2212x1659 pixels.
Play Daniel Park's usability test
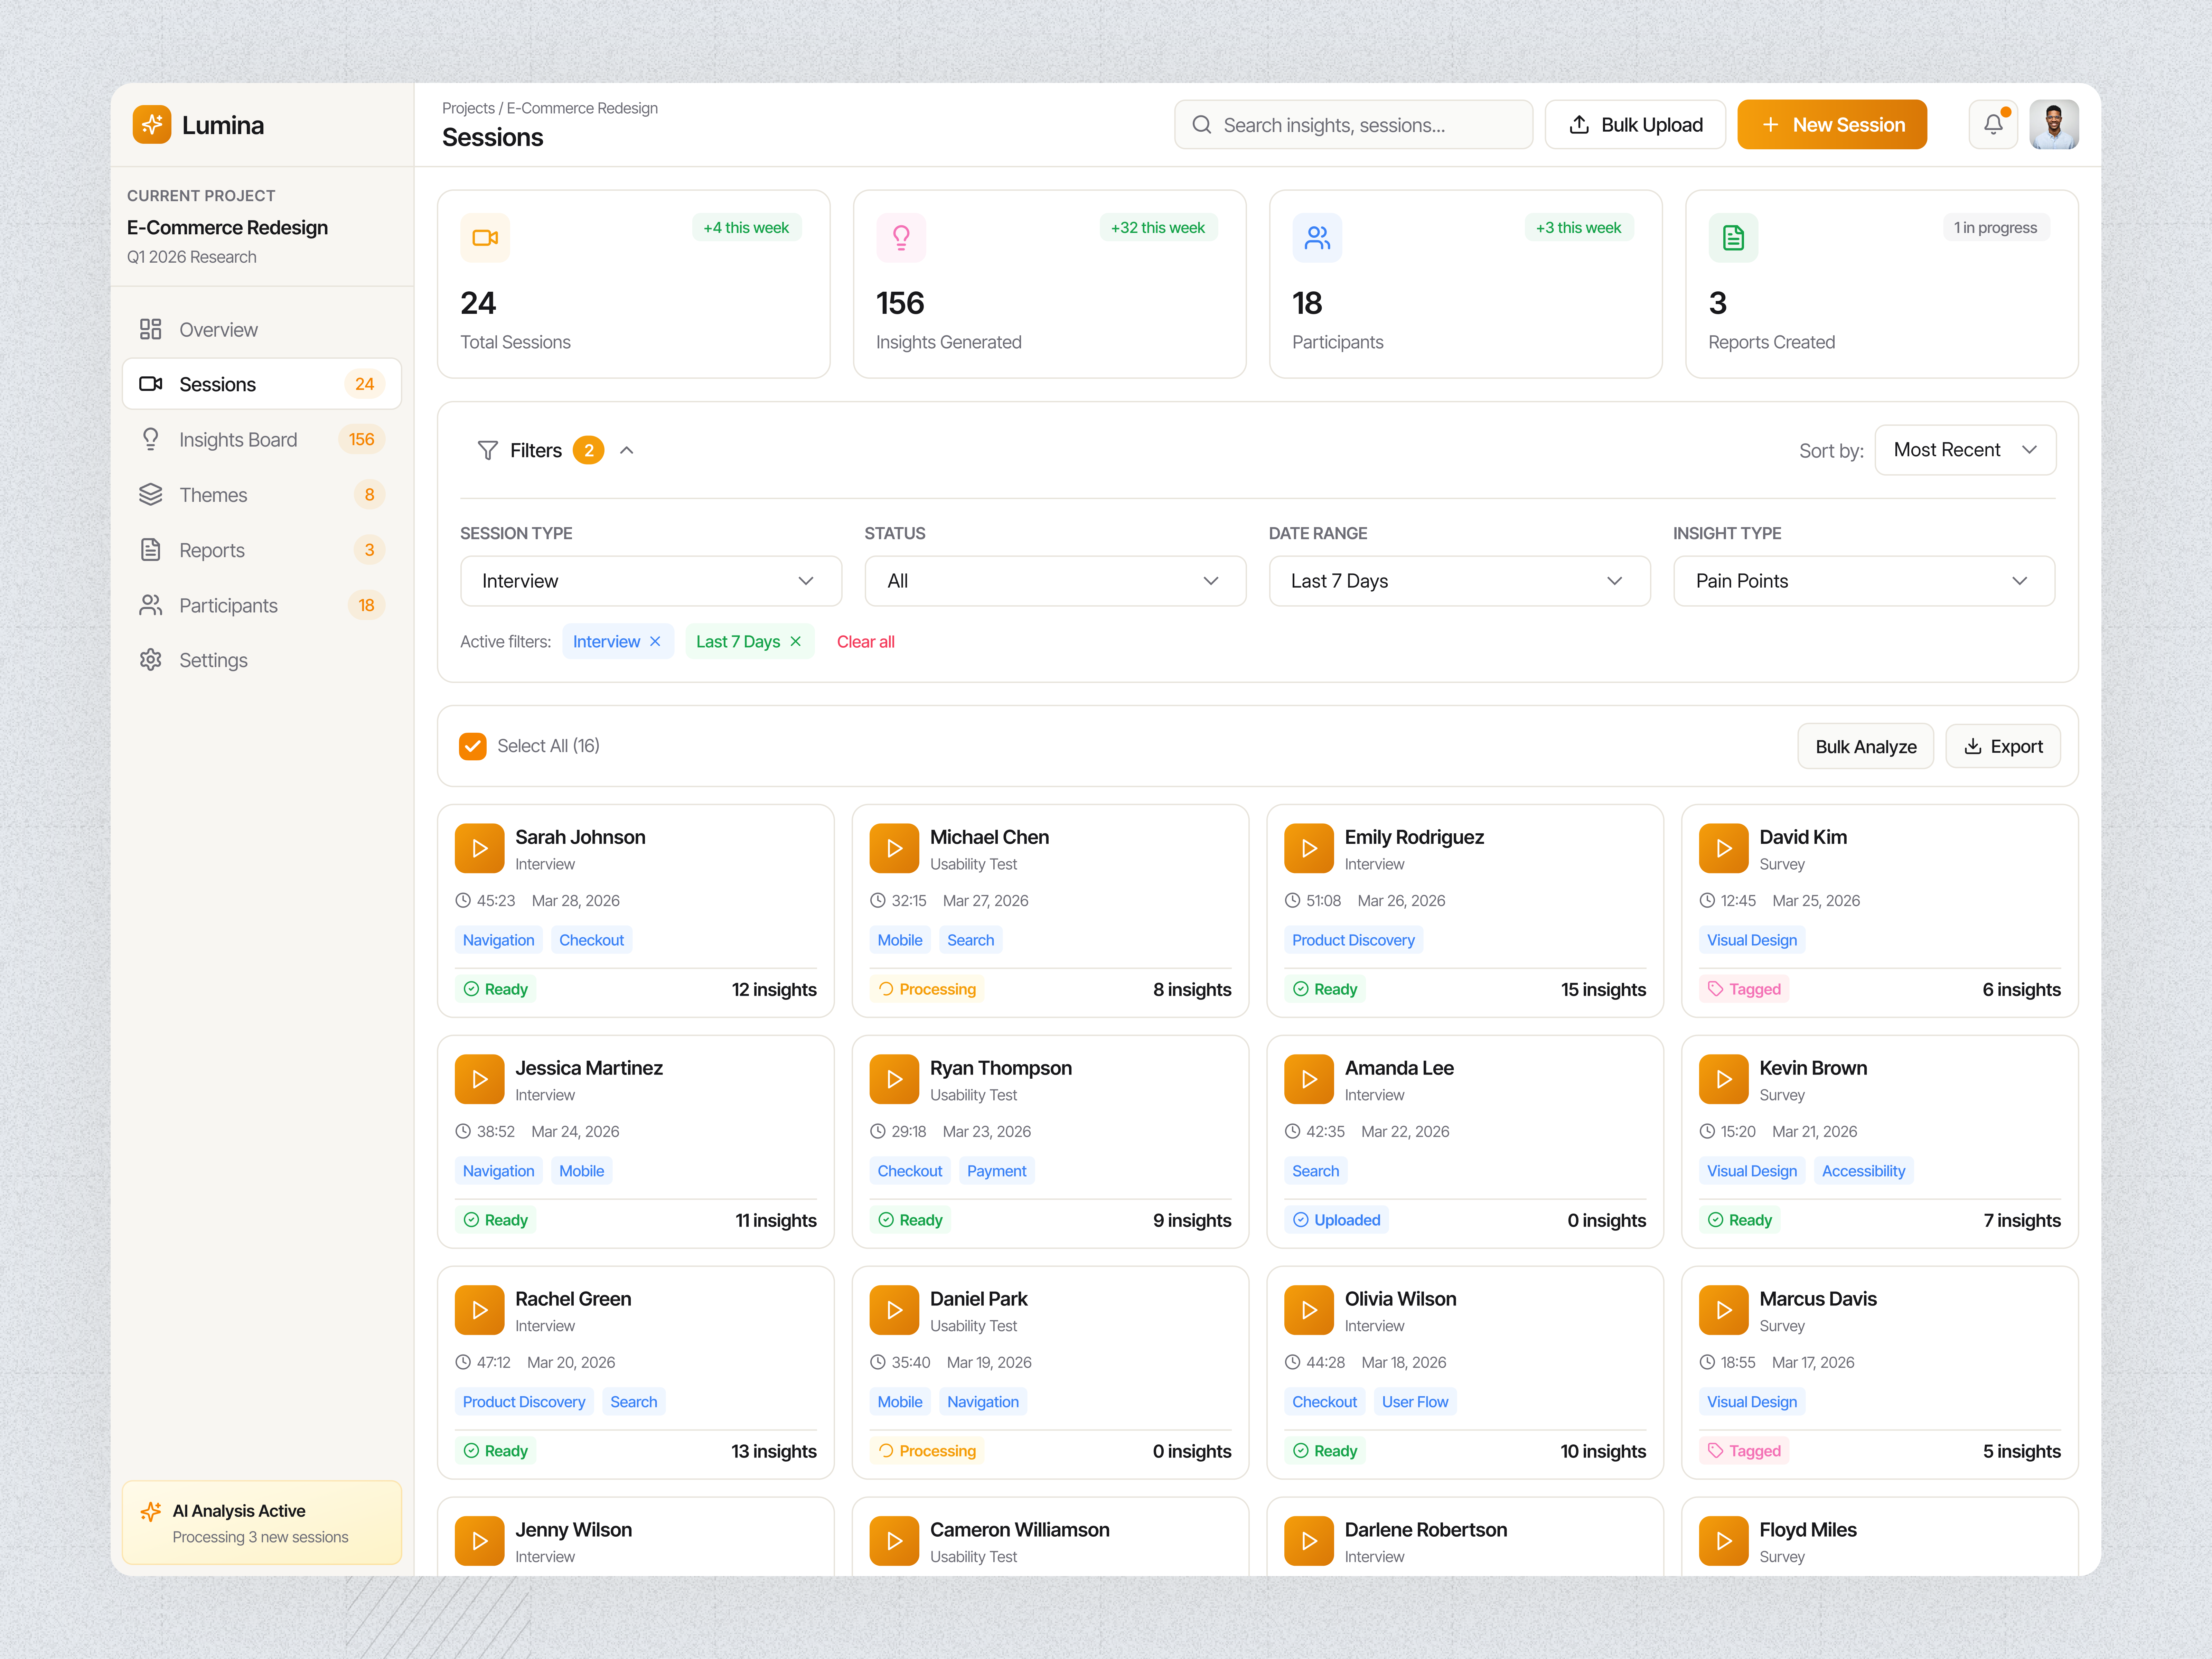[894, 1310]
